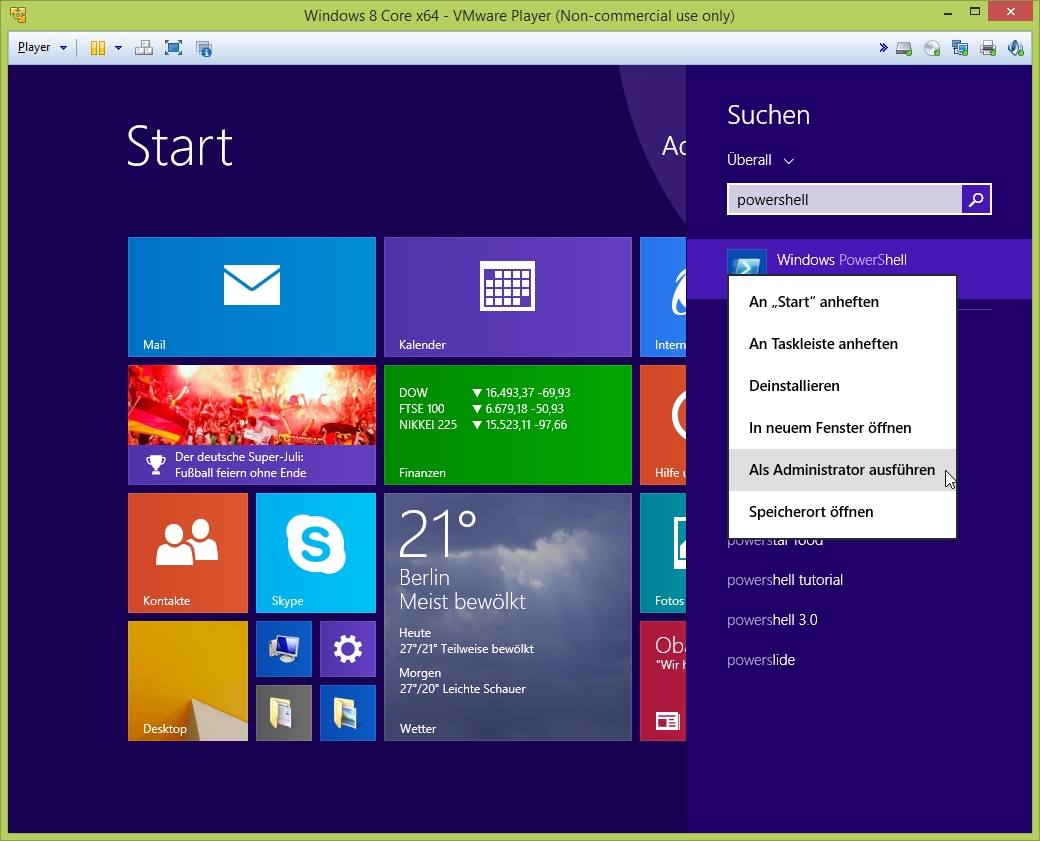The width and height of the screenshot is (1040, 841).
Task: Choose Als Administrator ausführen
Action: pos(842,470)
